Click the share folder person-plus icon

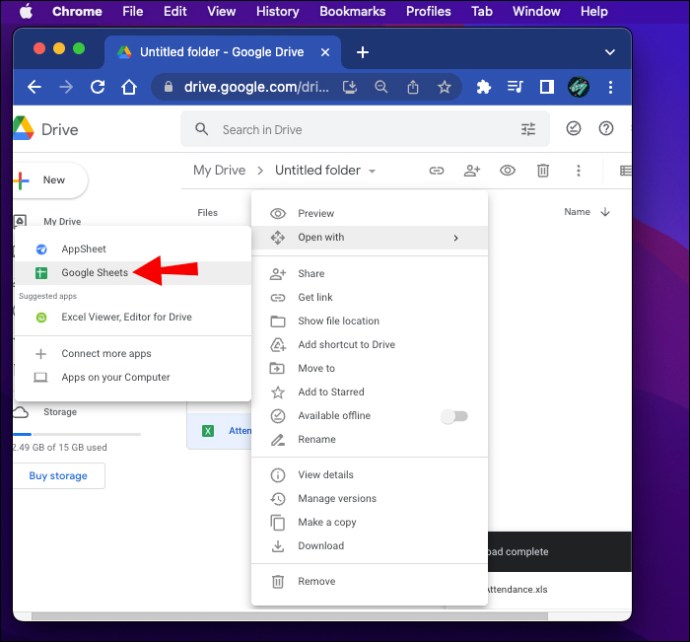(472, 170)
